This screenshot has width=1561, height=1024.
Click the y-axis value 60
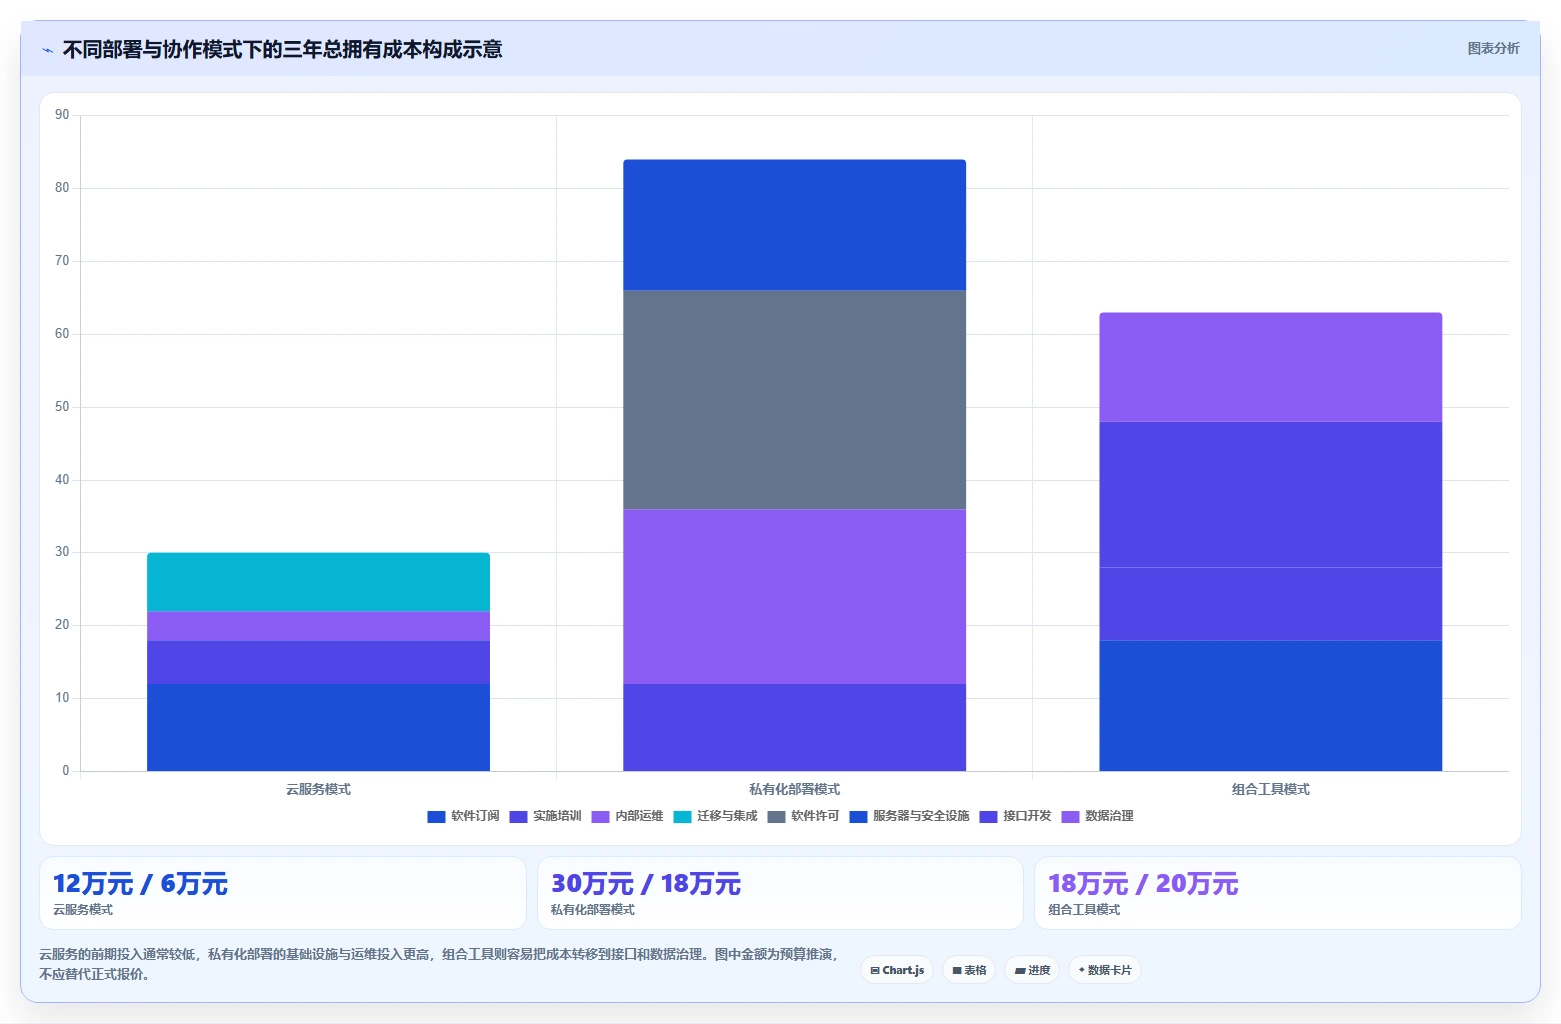[x=62, y=334]
